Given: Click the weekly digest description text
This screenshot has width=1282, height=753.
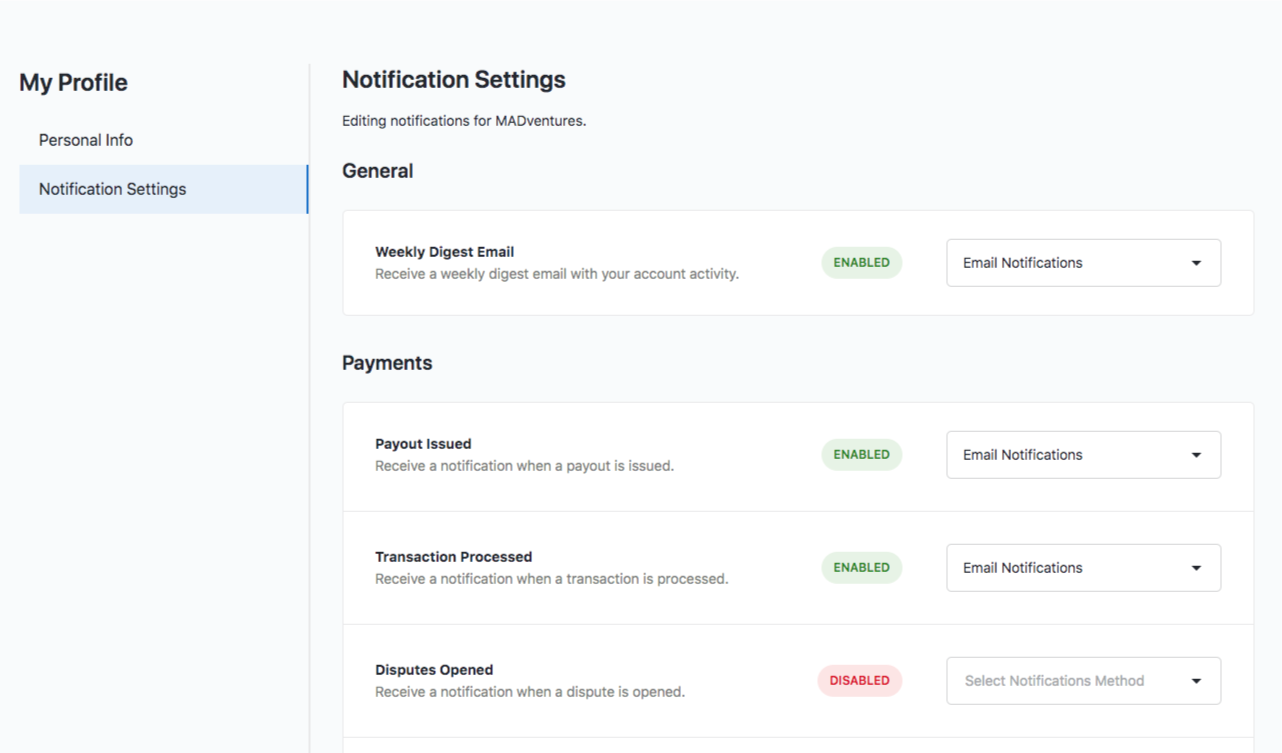Looking at the screenshot, I should pyautogui.click(x=556, y=274).
